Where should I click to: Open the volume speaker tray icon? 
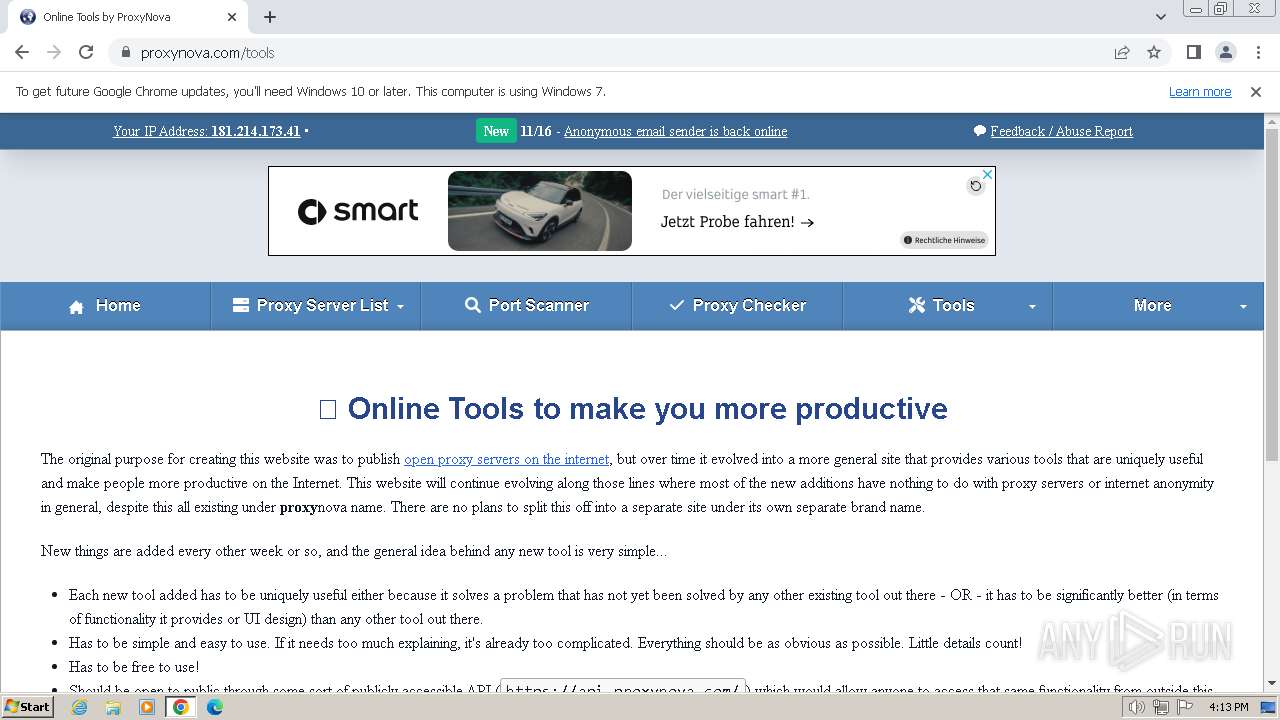1137,707
